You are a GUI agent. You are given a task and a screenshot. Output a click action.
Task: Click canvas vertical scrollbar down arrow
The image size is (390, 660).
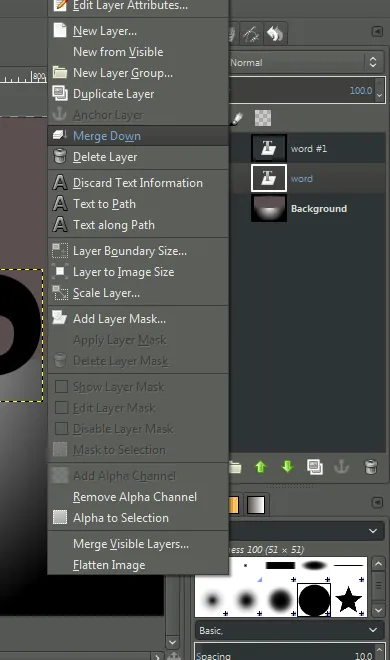pos(172,642)
